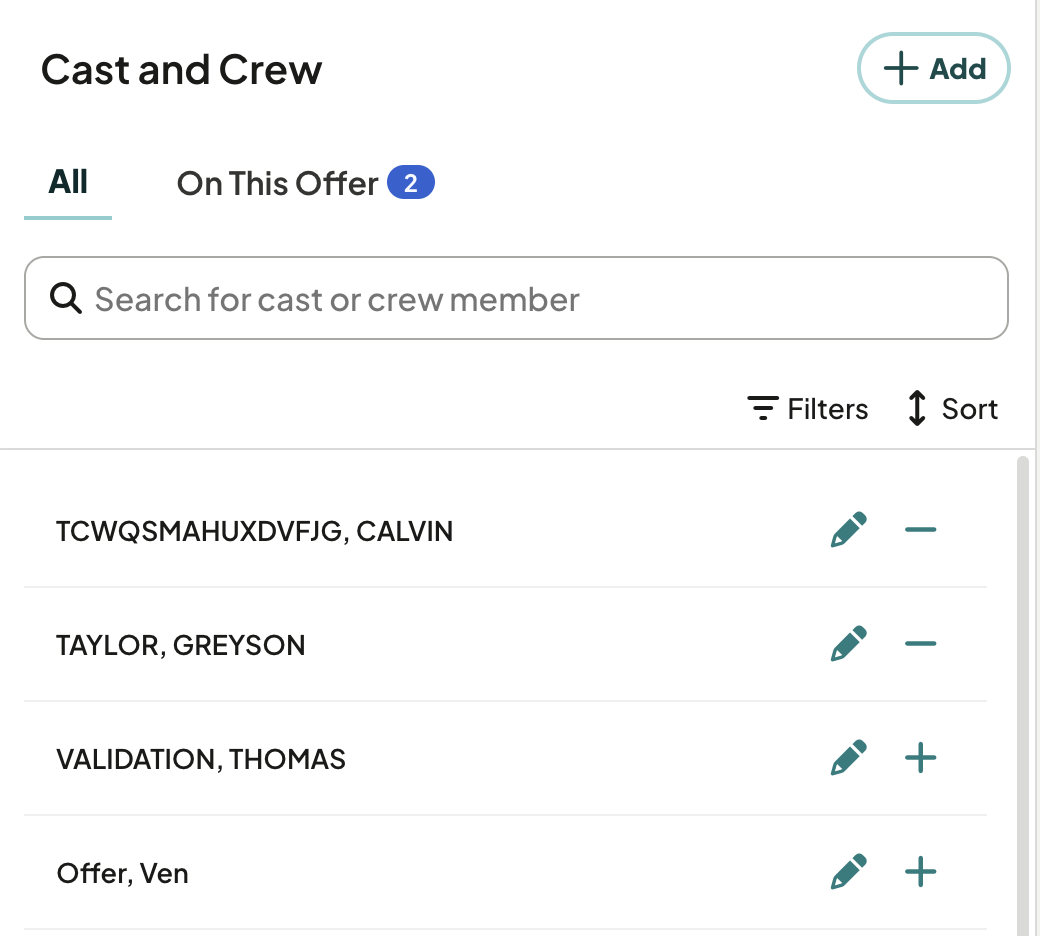The height and width of the screenshot is (936, 1040).
Task: Open the Sort options
Action: pos(952,409)
